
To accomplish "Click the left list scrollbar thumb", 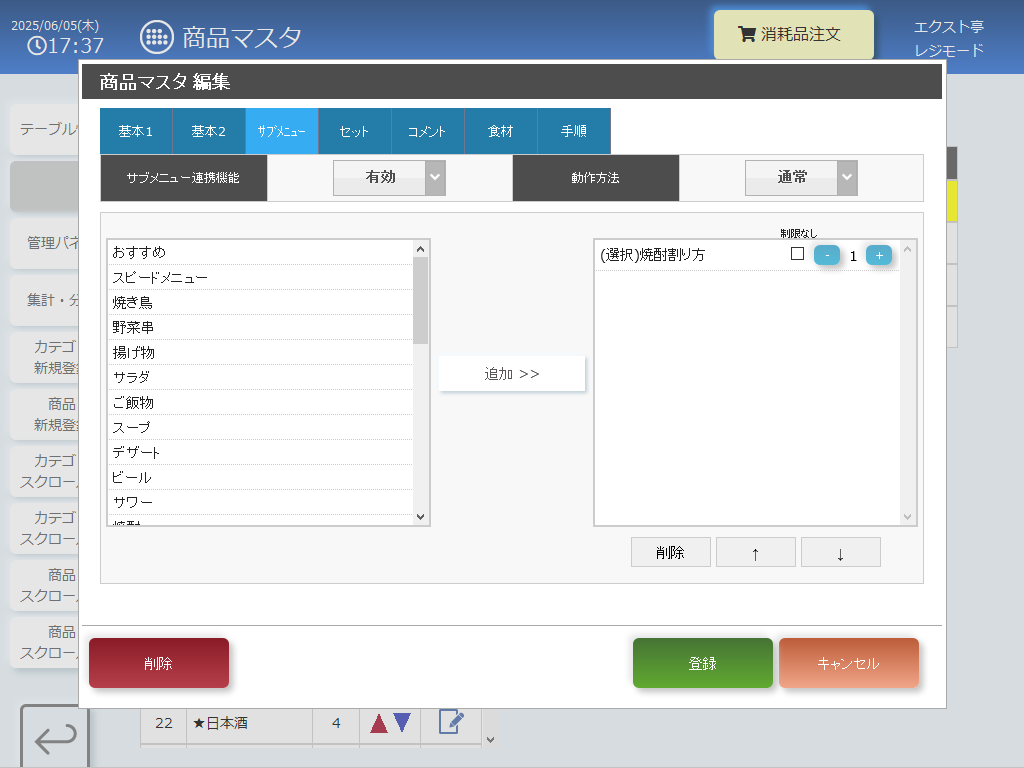I will pyautogui.click(x=421, y=300).
